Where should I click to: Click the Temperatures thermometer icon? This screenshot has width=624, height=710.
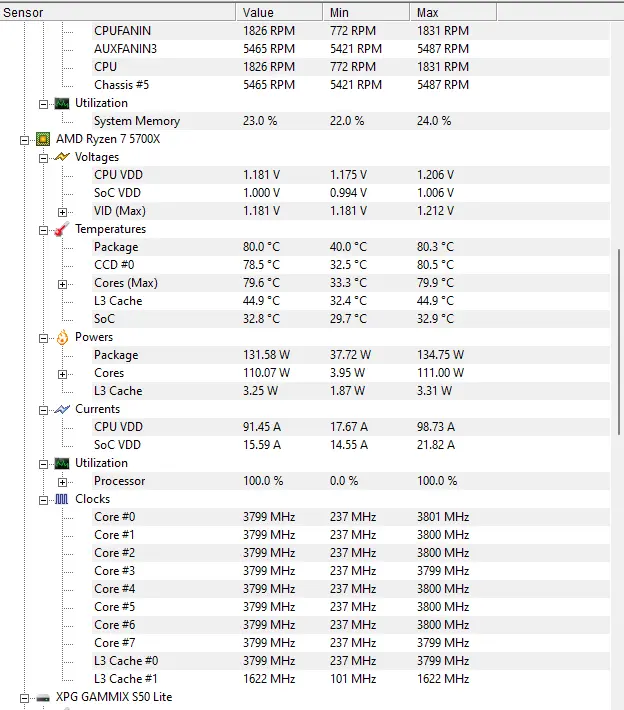coord(62,229)
